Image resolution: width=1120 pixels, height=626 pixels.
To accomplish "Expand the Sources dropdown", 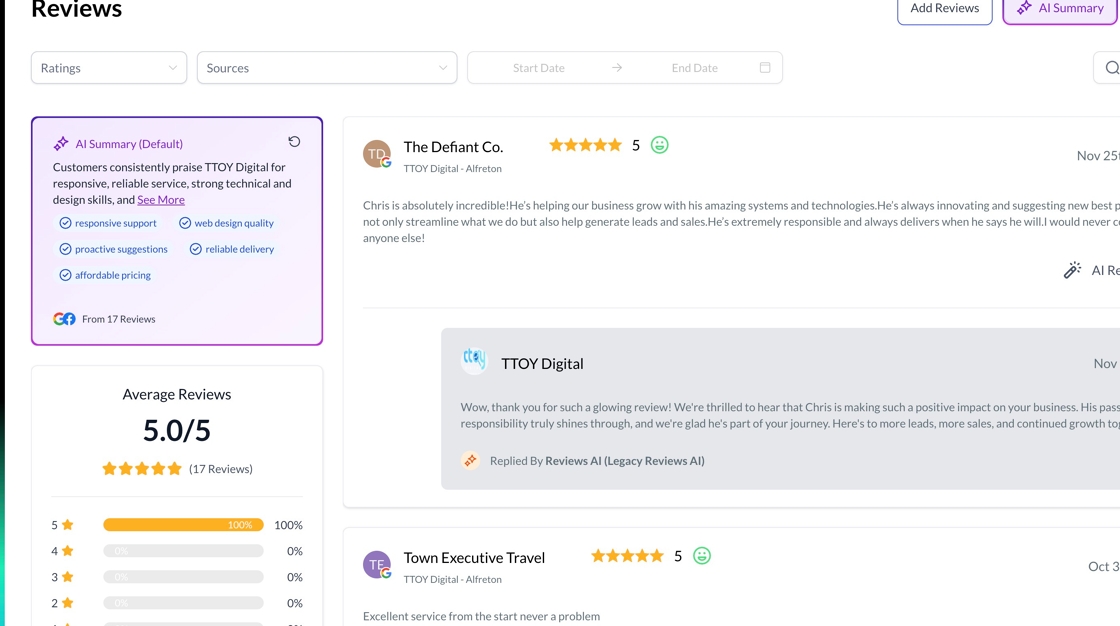I will (x=327, y=68).
